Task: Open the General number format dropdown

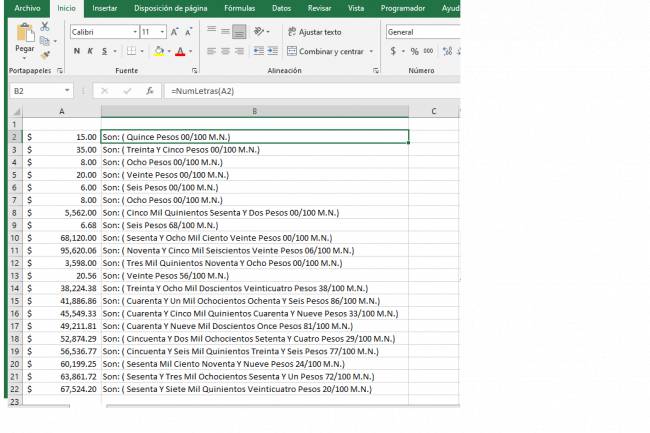Action: point(421,32)
